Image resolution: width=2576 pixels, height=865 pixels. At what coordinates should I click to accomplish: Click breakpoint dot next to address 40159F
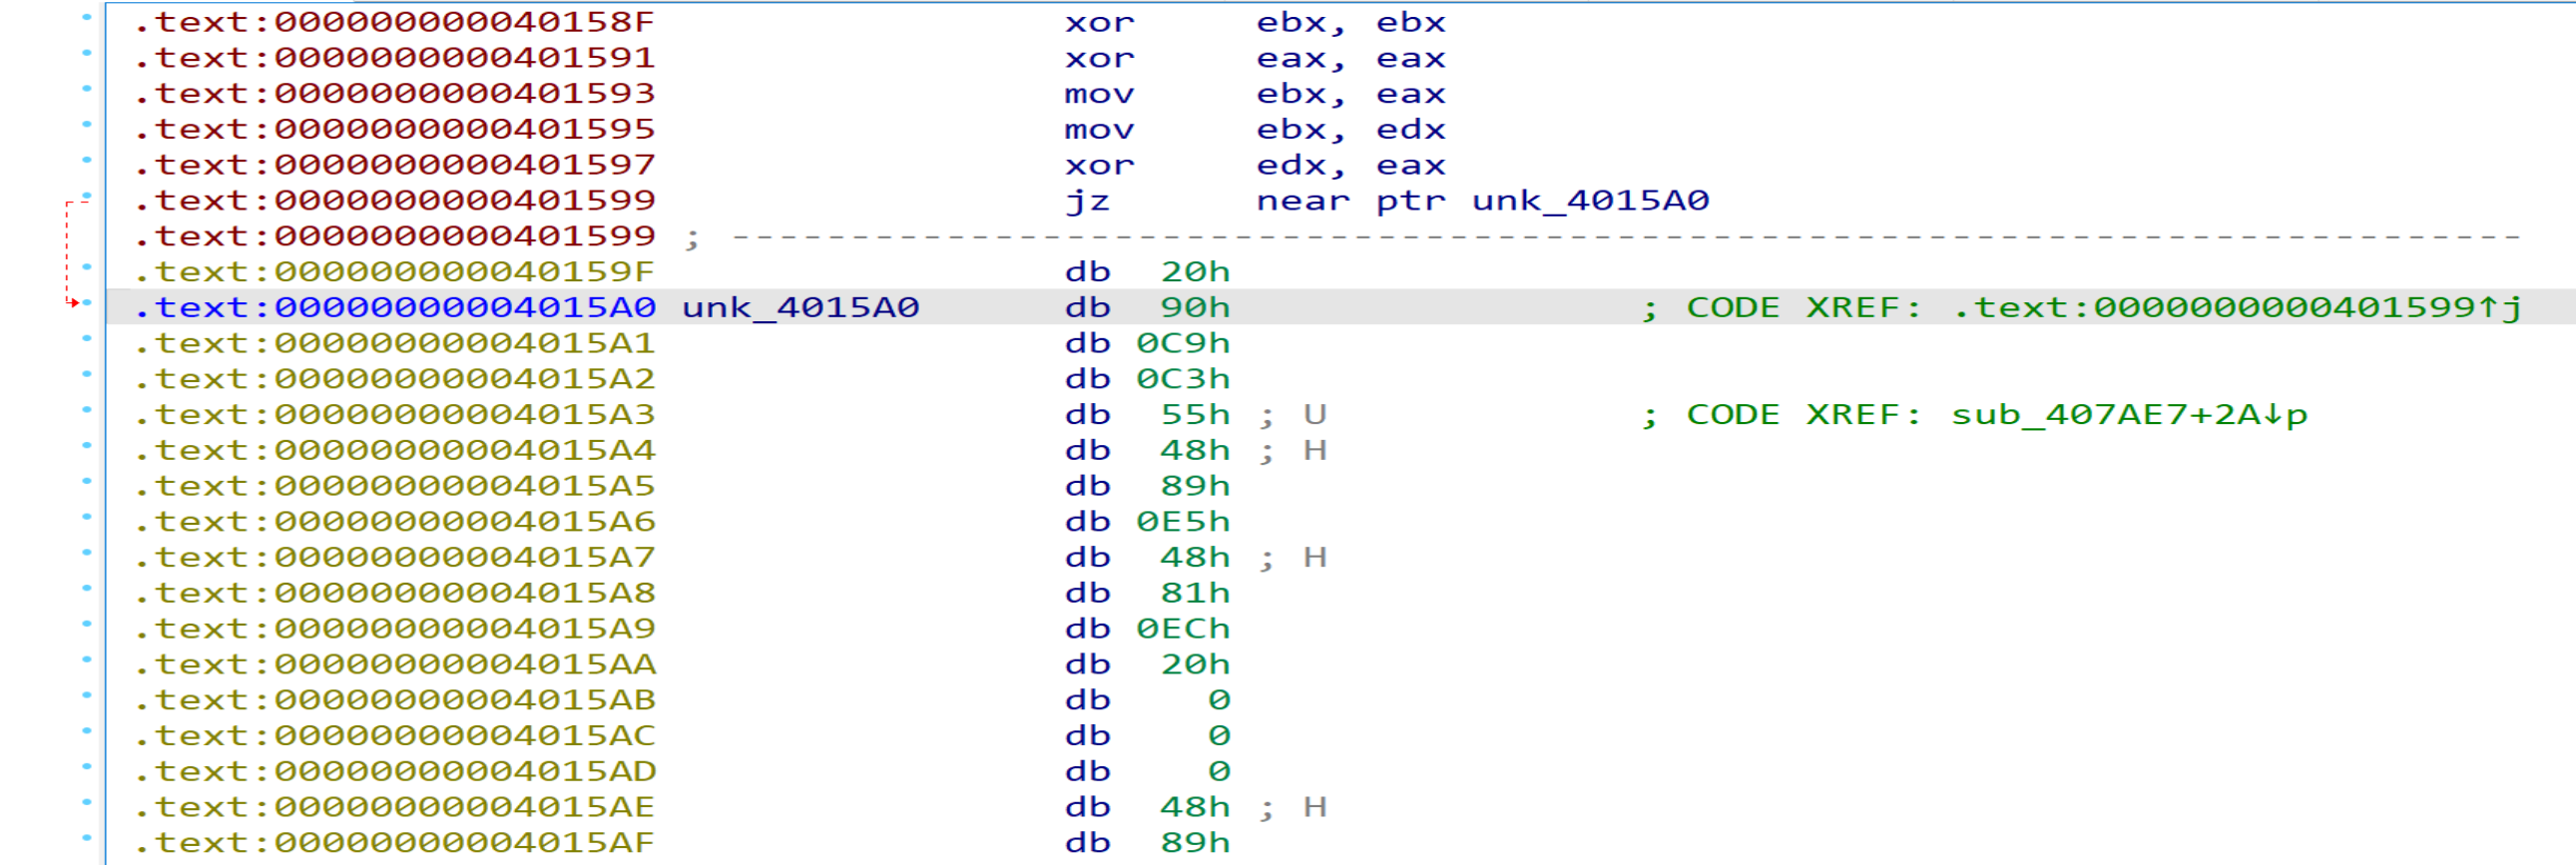87,267
